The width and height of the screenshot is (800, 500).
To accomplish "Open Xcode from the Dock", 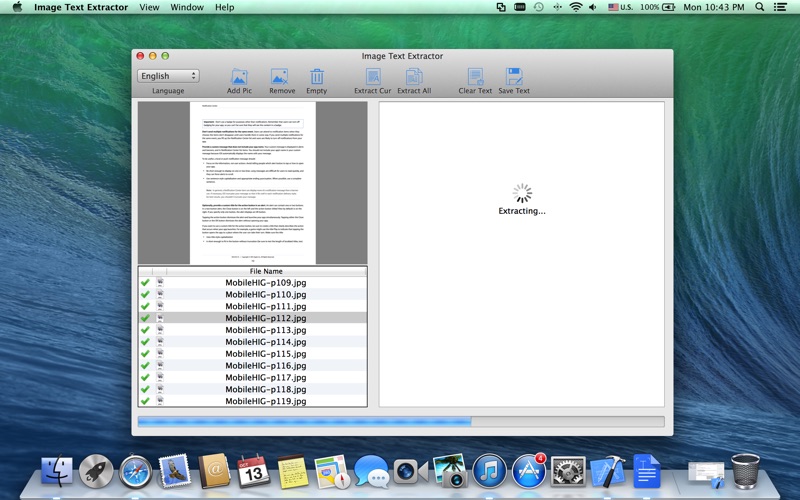I will (607, 471).
